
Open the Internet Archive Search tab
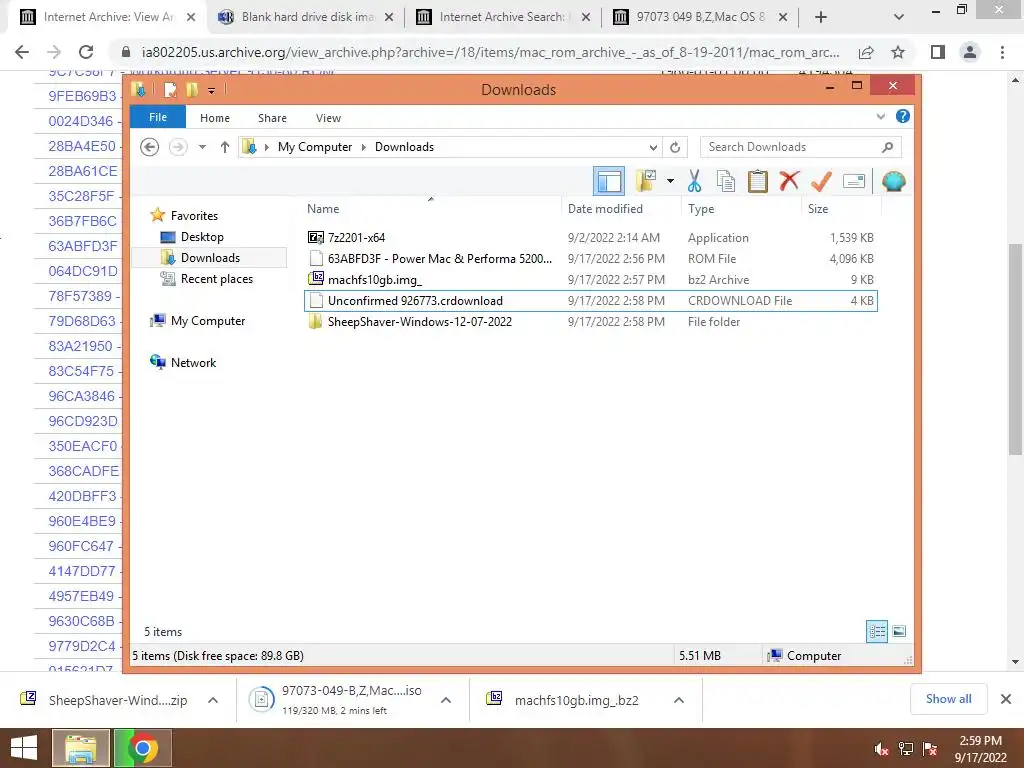(501, 17)
